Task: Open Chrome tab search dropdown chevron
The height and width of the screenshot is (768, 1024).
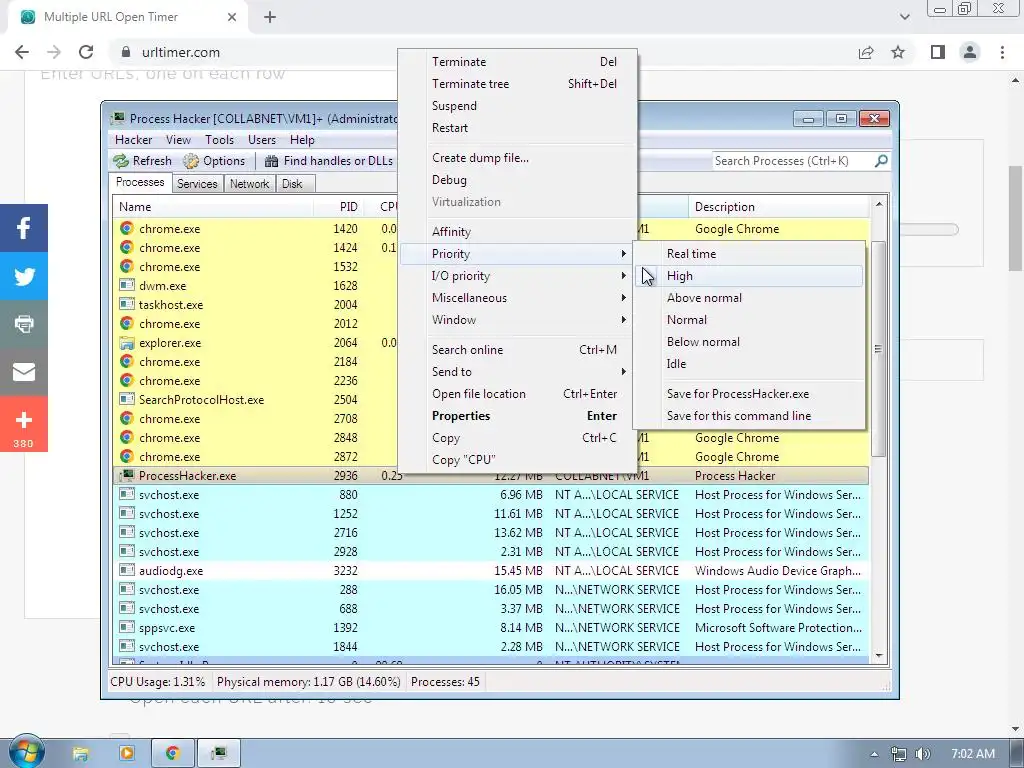Action: [x=904, y=17]
